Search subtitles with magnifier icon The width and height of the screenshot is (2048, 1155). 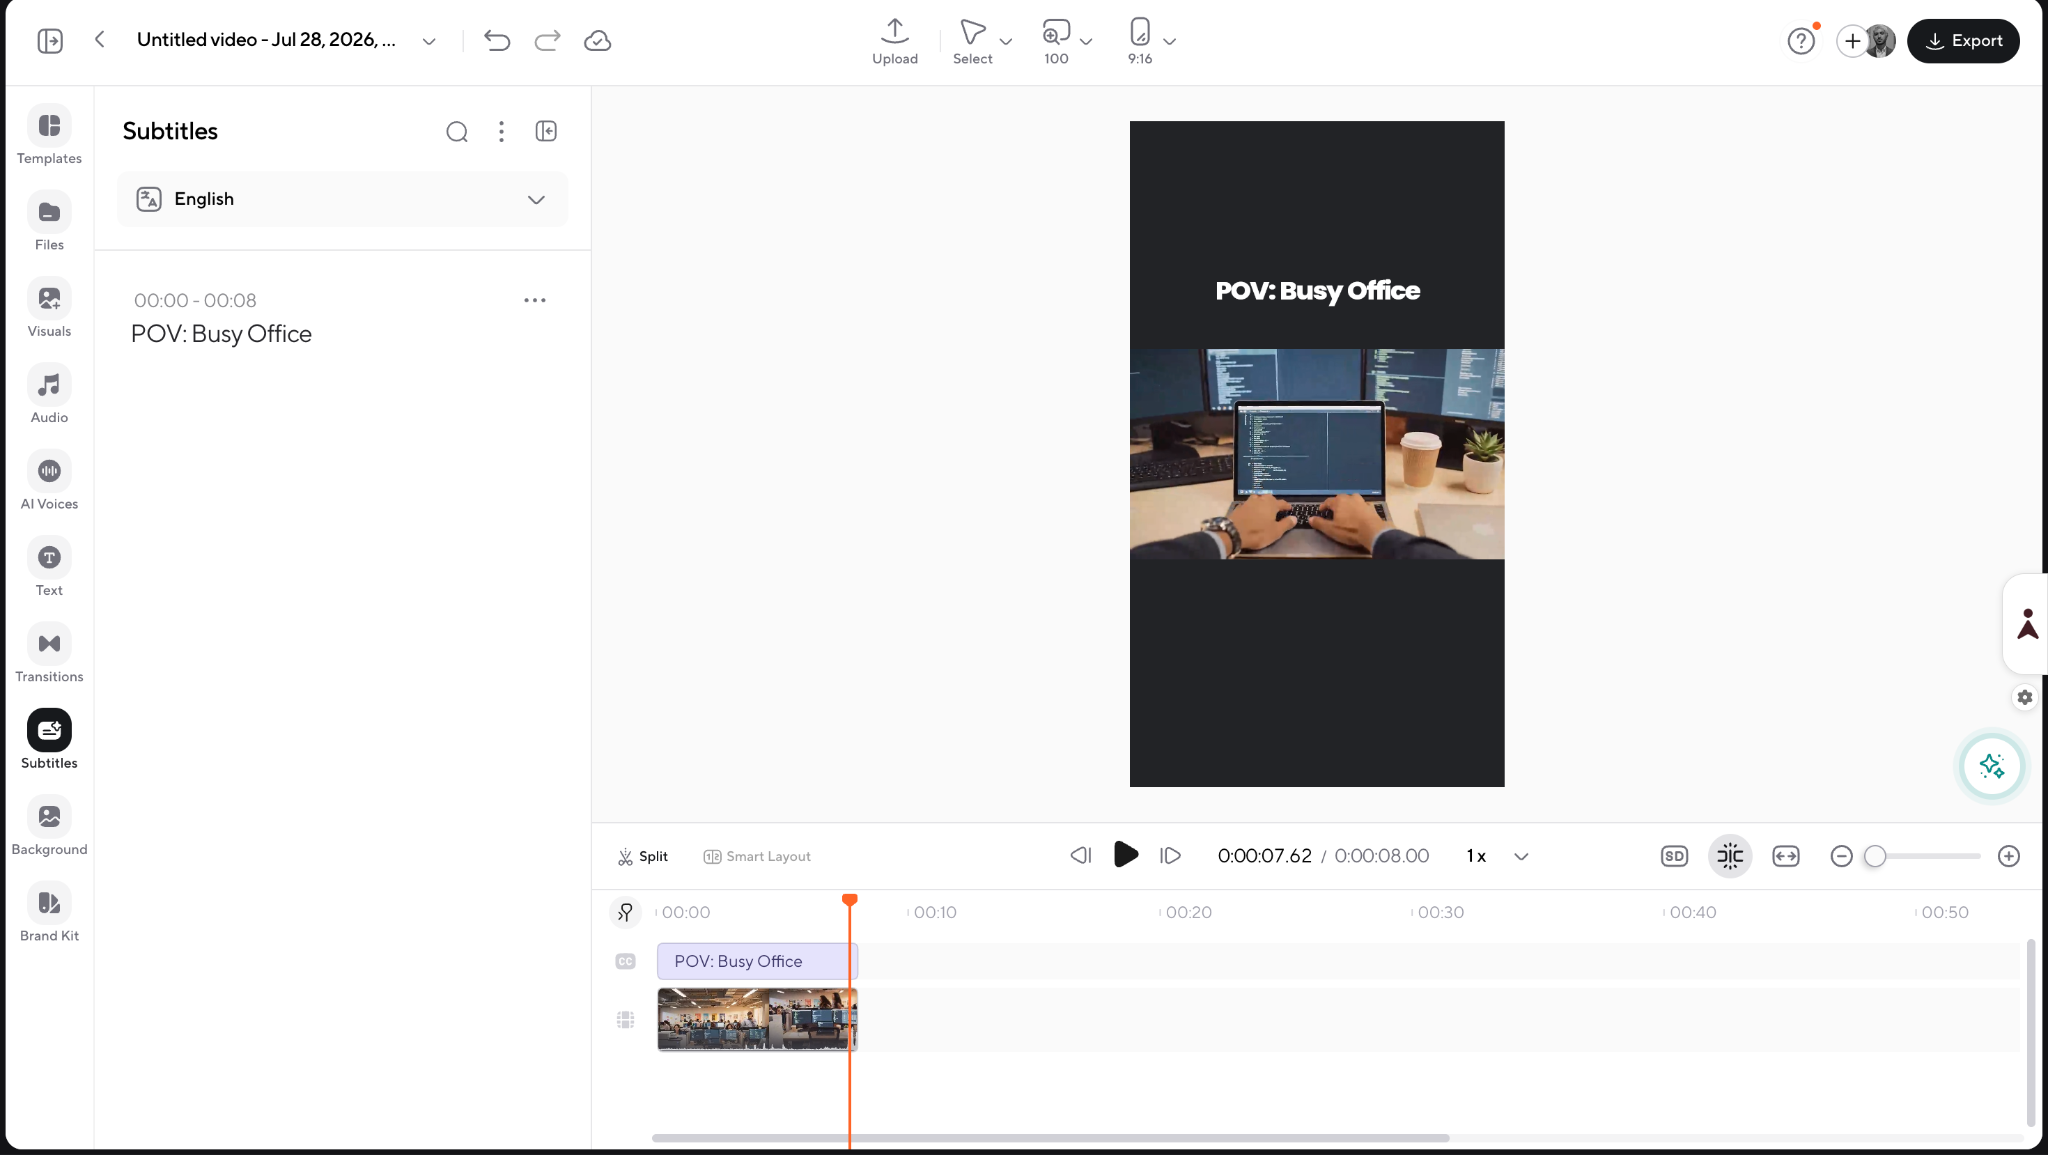click(457, 131)
